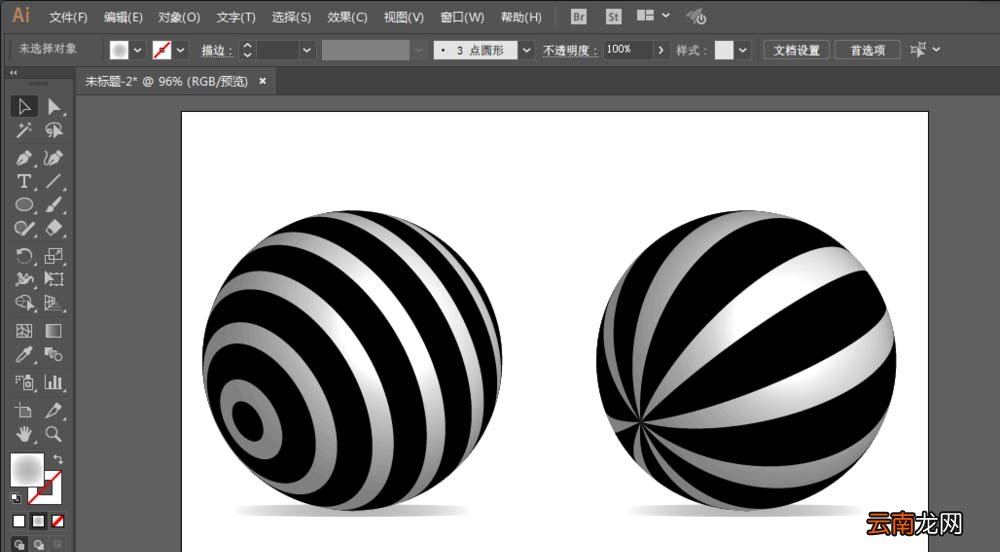The height and width of the screenshot is (552, 1000).
Task: Set paint mode to None
Action: 57,521
